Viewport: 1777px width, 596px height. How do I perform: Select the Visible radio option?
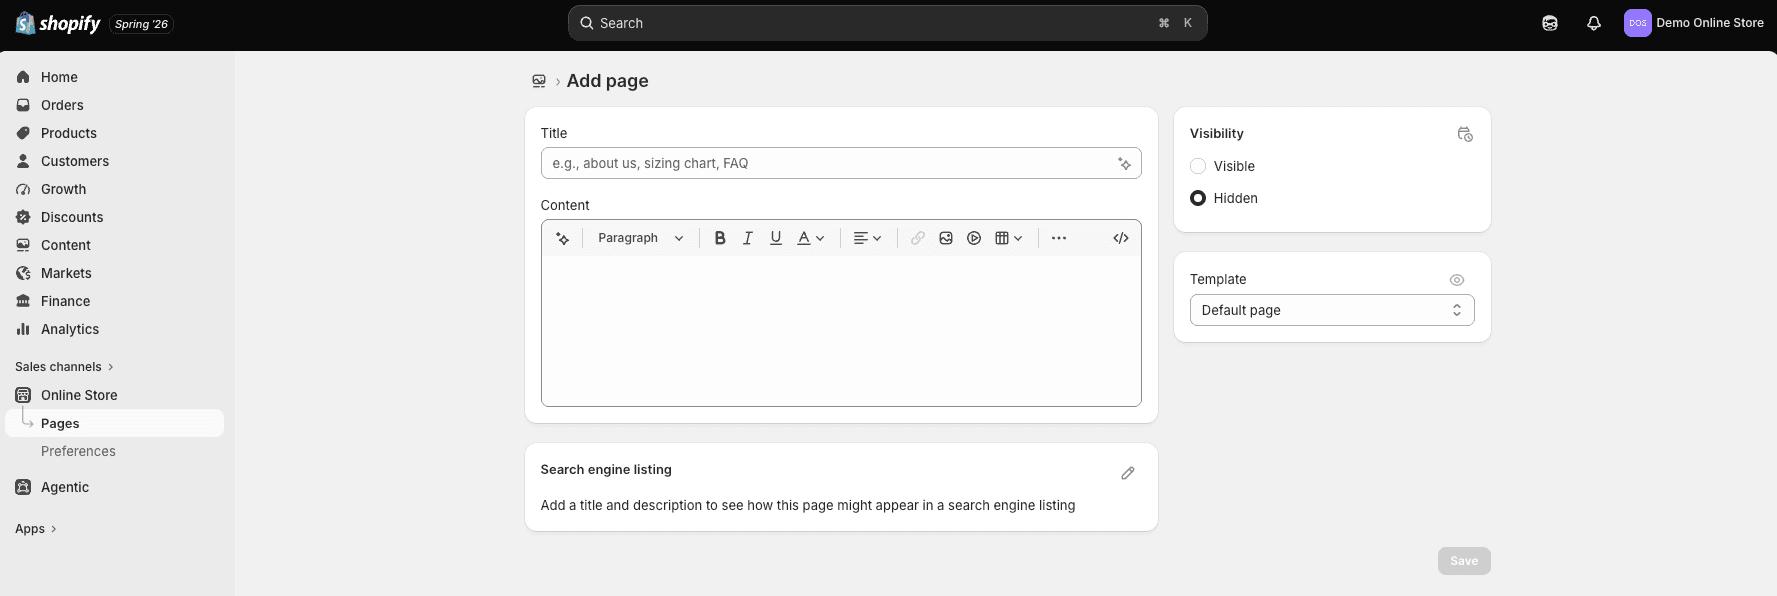(1198, 166)
